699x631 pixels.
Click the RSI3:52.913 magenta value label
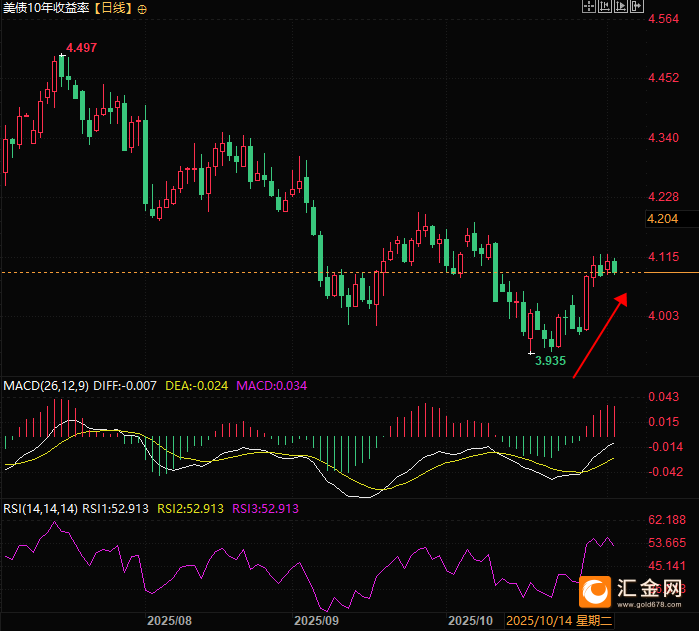266,508
